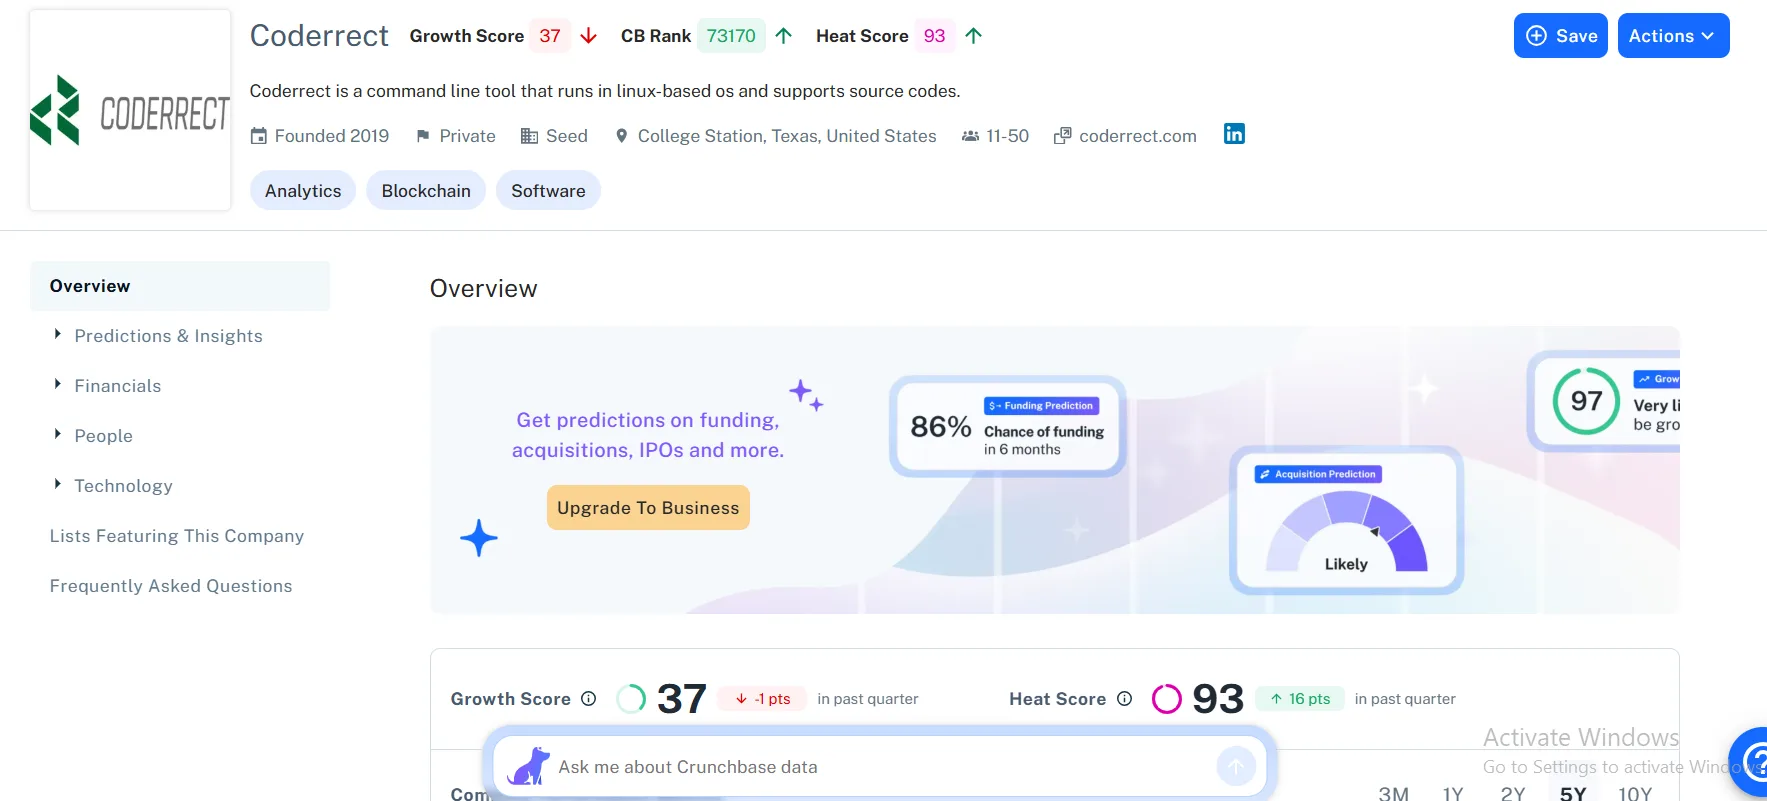The image size is (1767, 801).
Task: Open Financials sidebar item
Action: point(117,386)
